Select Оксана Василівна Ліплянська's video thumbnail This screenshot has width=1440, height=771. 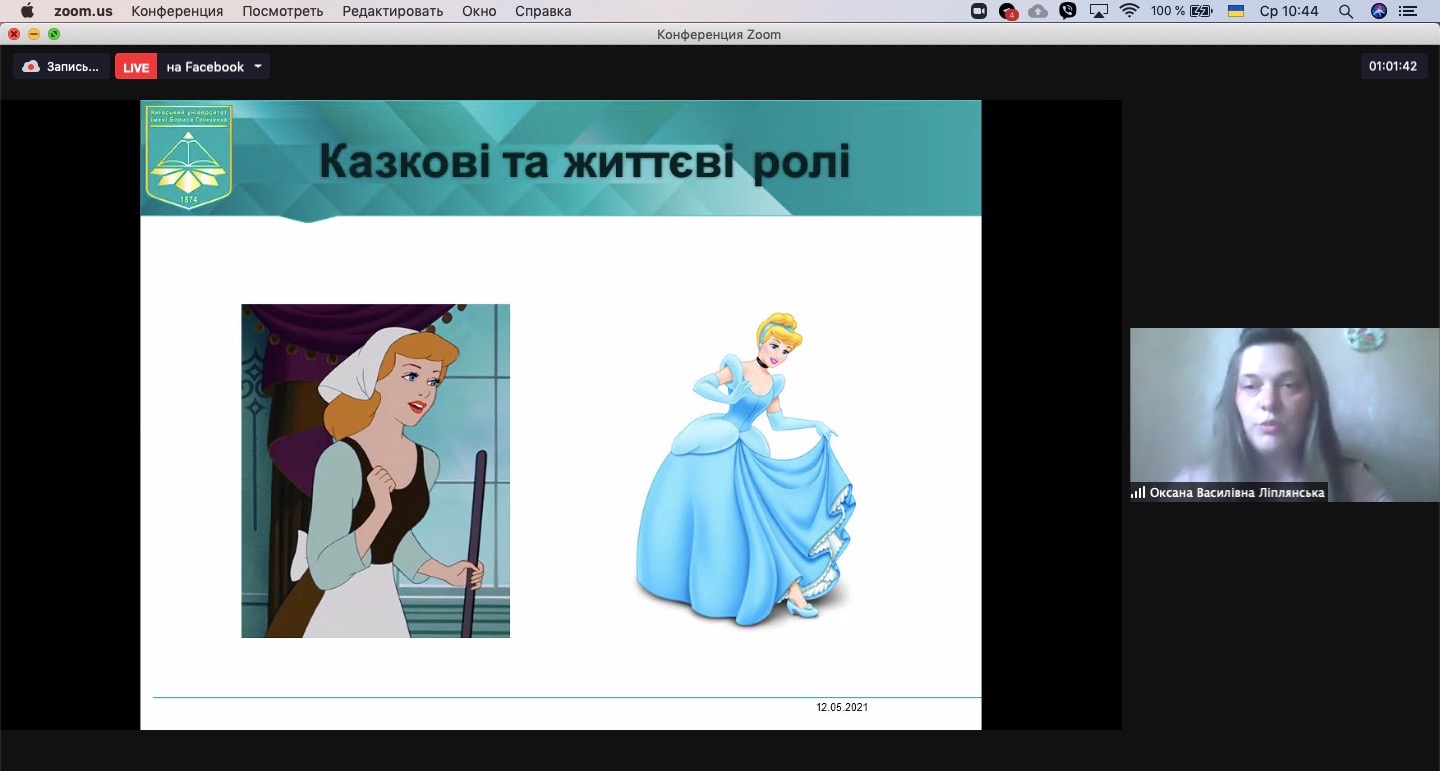tap(1284, 414)
